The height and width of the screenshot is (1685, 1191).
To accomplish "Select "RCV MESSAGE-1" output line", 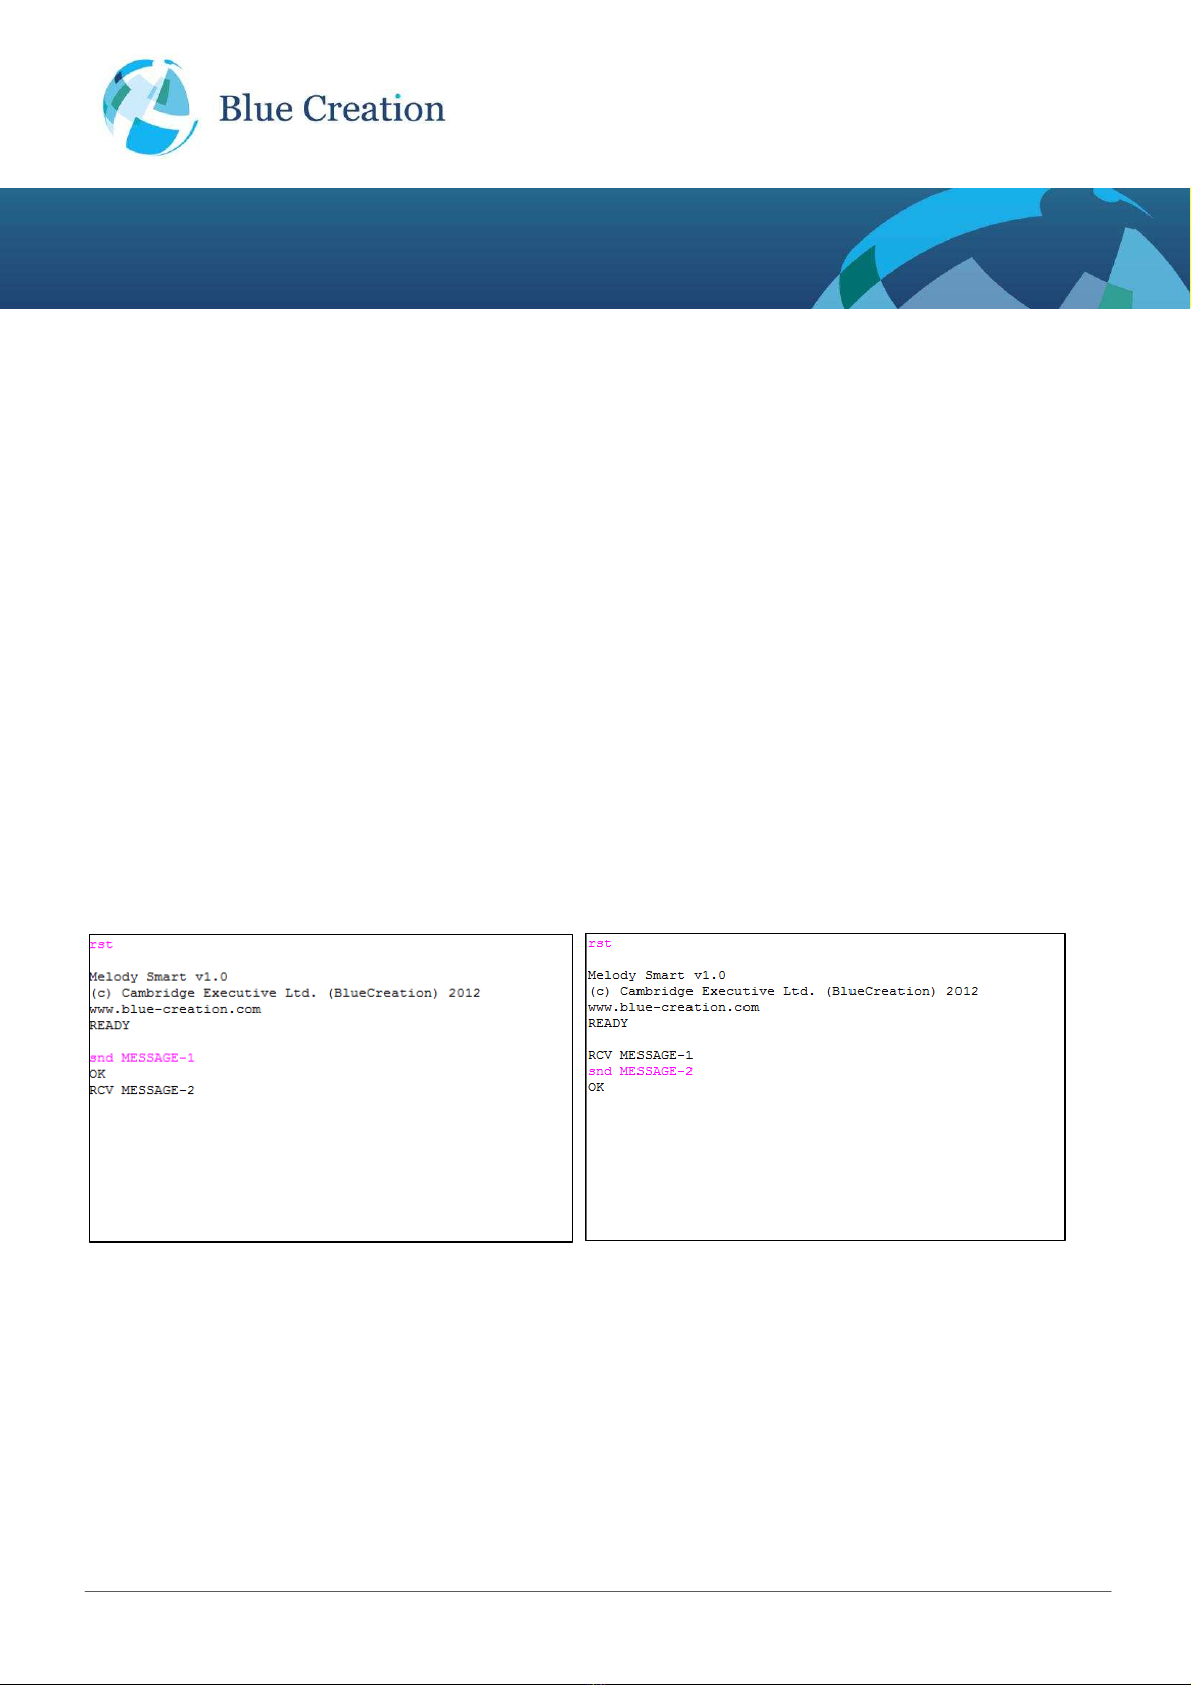I will point(640,1055).
